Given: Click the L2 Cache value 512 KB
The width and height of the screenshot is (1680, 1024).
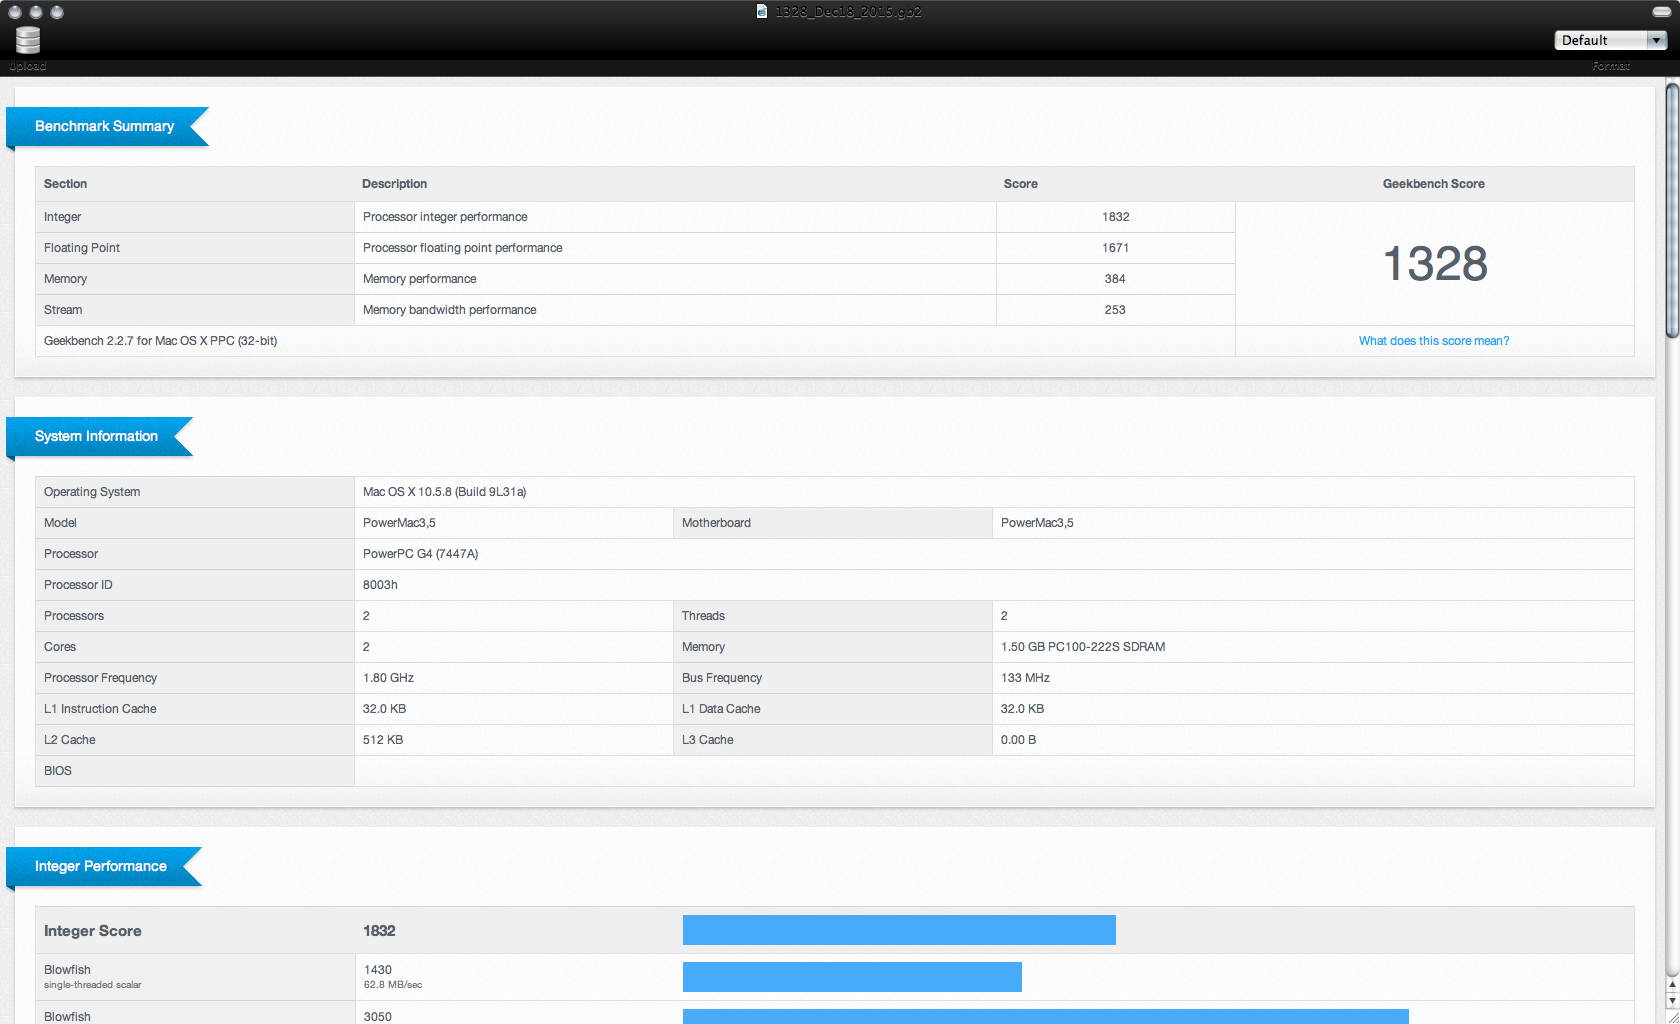Looking at the screenshot, I should click(383, 740).
